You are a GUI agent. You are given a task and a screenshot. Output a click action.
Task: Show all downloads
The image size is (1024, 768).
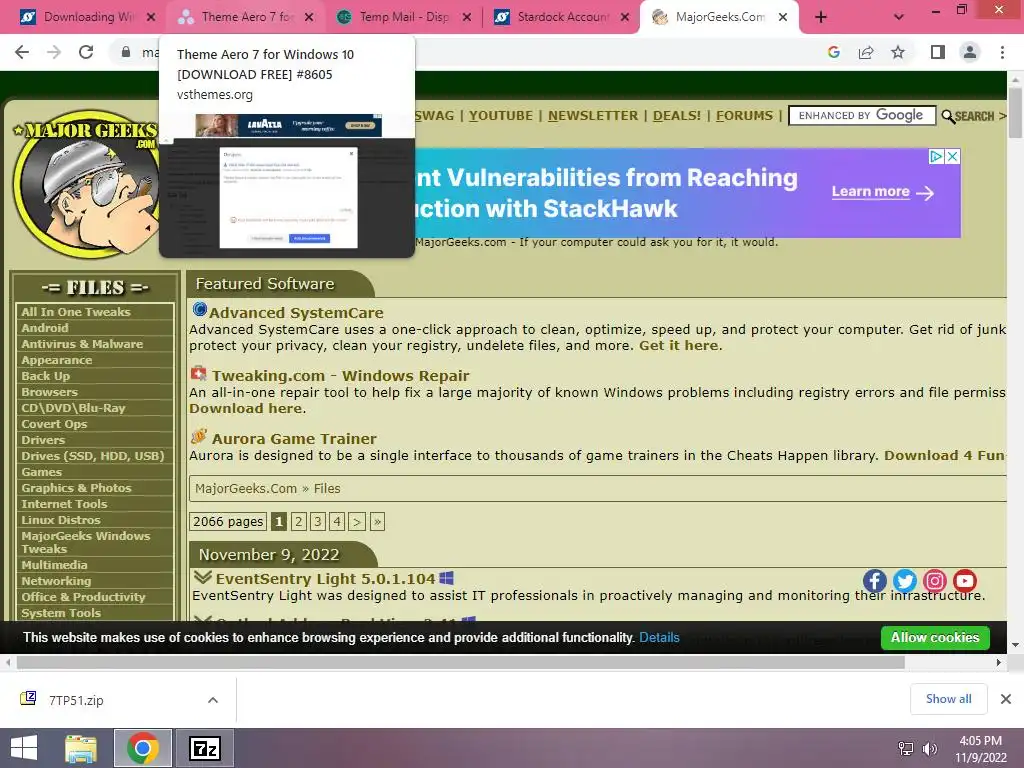tap(948, 699)
